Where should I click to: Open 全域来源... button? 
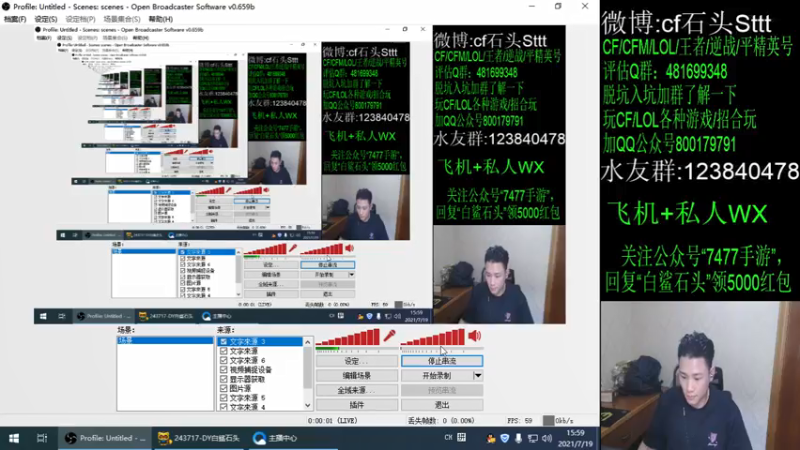click(x=357, y=390)
